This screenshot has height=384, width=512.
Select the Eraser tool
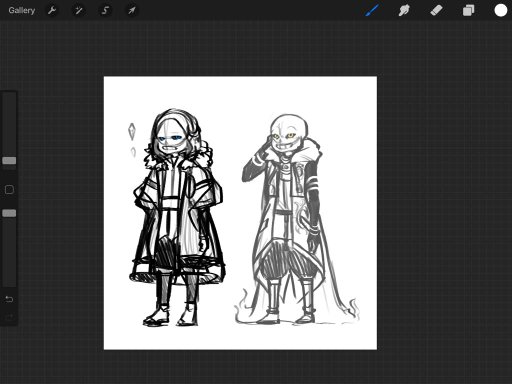coord(436,10)
